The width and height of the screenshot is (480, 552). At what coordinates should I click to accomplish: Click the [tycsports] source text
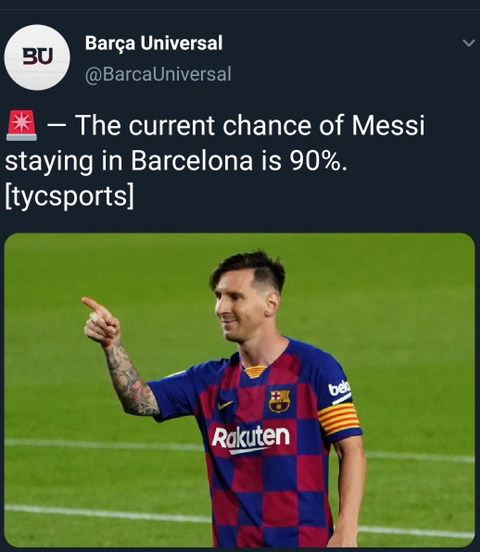(x=69, y=196)
